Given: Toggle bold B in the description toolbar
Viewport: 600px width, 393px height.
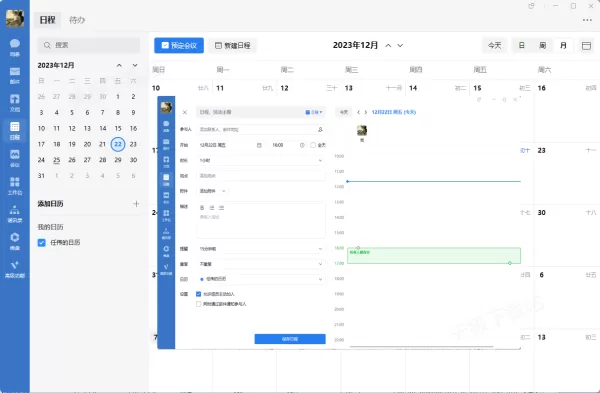Looking at the screenshot, I should pyautogui.click(x=202, y=208).
